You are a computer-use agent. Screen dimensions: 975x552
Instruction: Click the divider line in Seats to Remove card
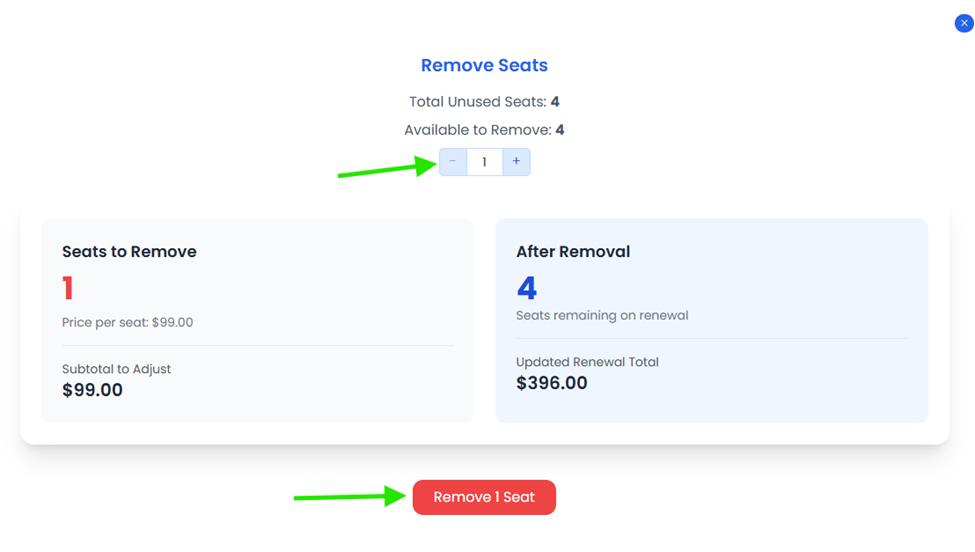(x=257, y=346)
